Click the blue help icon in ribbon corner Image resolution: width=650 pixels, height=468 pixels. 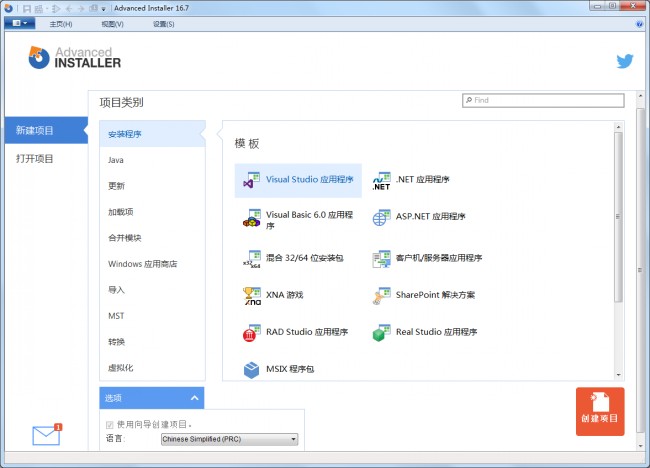(639, 24)
